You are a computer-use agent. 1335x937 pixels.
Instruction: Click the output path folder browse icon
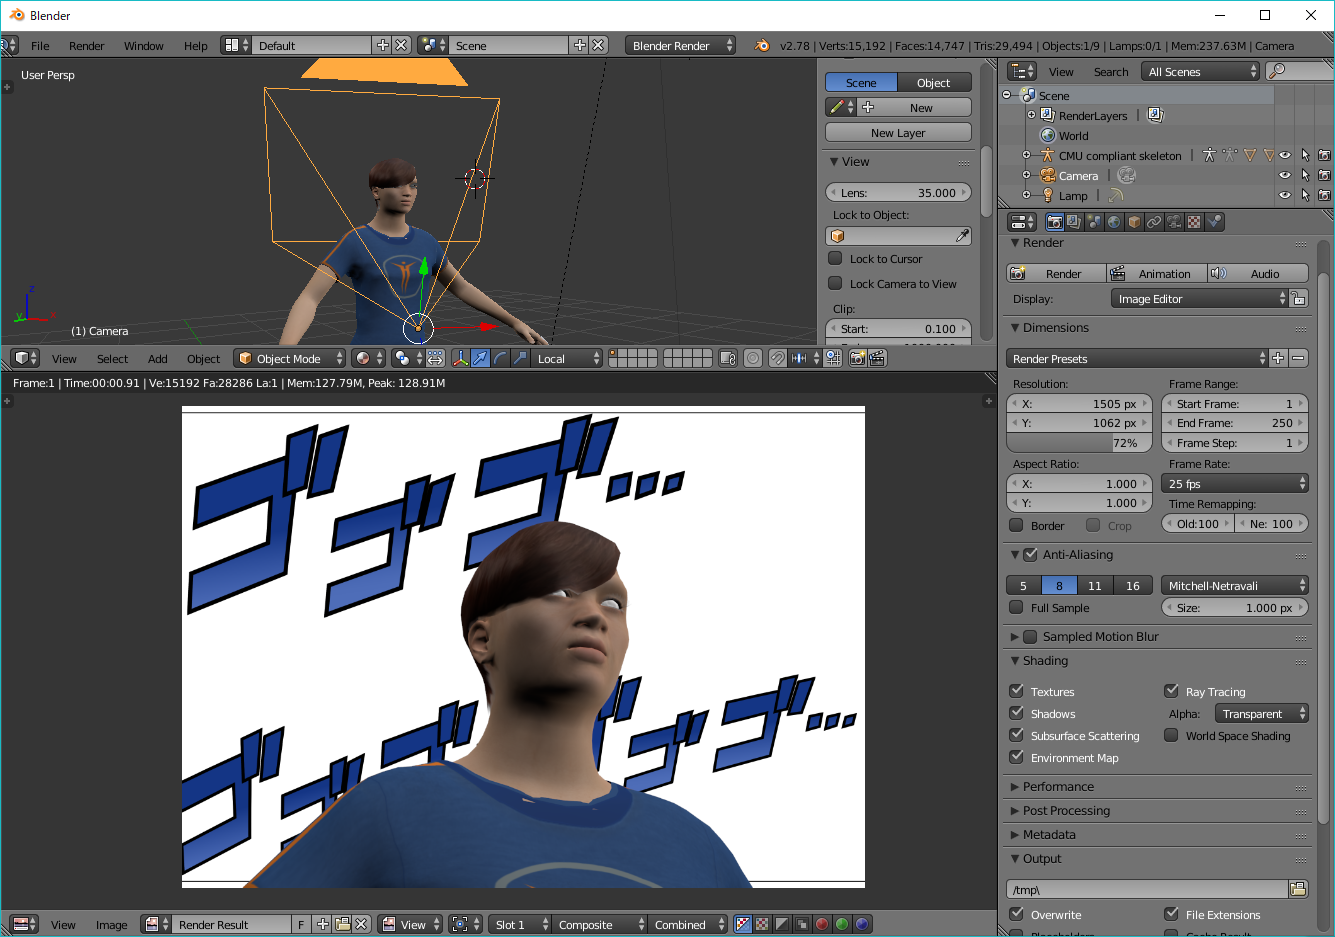pos(1298,889)
